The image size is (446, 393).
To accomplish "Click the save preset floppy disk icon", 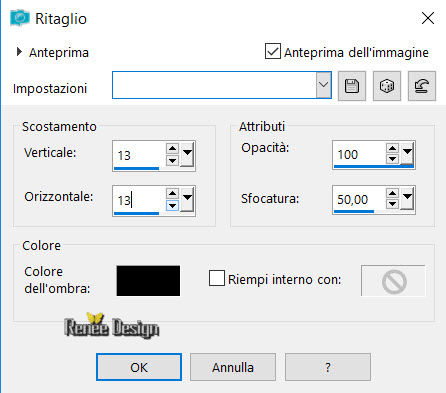I will 352,86.
